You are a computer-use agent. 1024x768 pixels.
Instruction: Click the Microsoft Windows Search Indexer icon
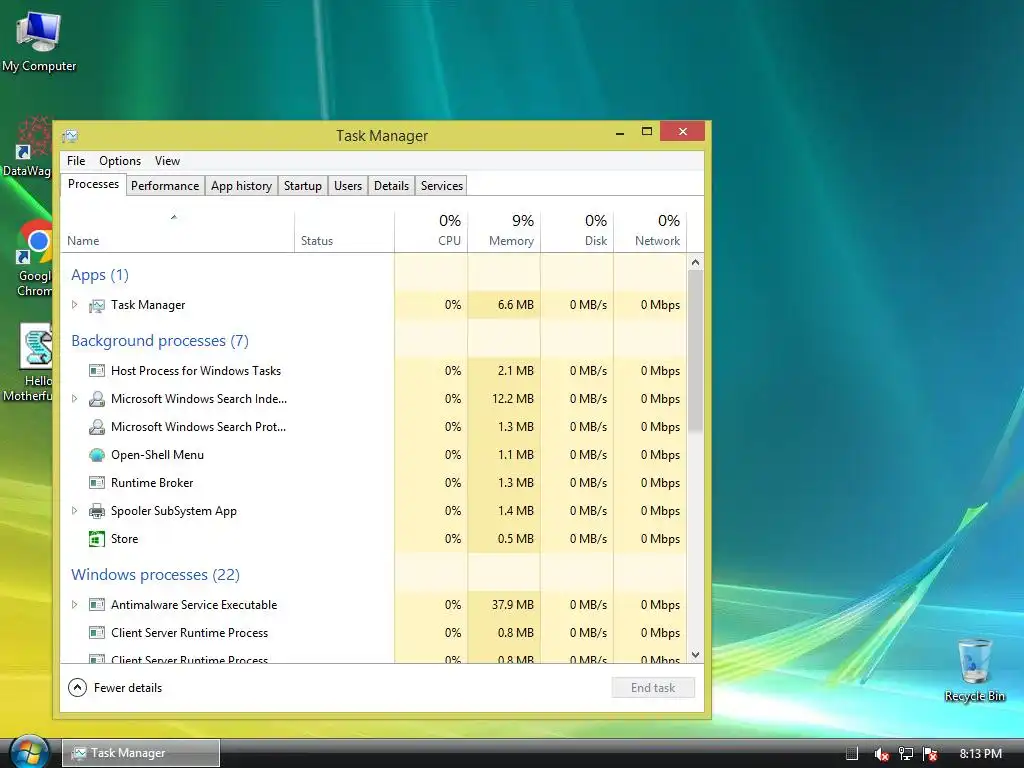click(97, 399)
